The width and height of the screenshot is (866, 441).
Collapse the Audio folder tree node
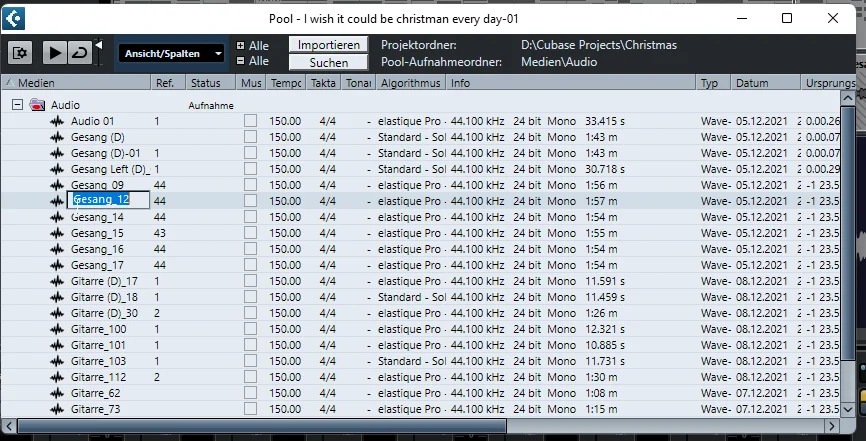18,104
